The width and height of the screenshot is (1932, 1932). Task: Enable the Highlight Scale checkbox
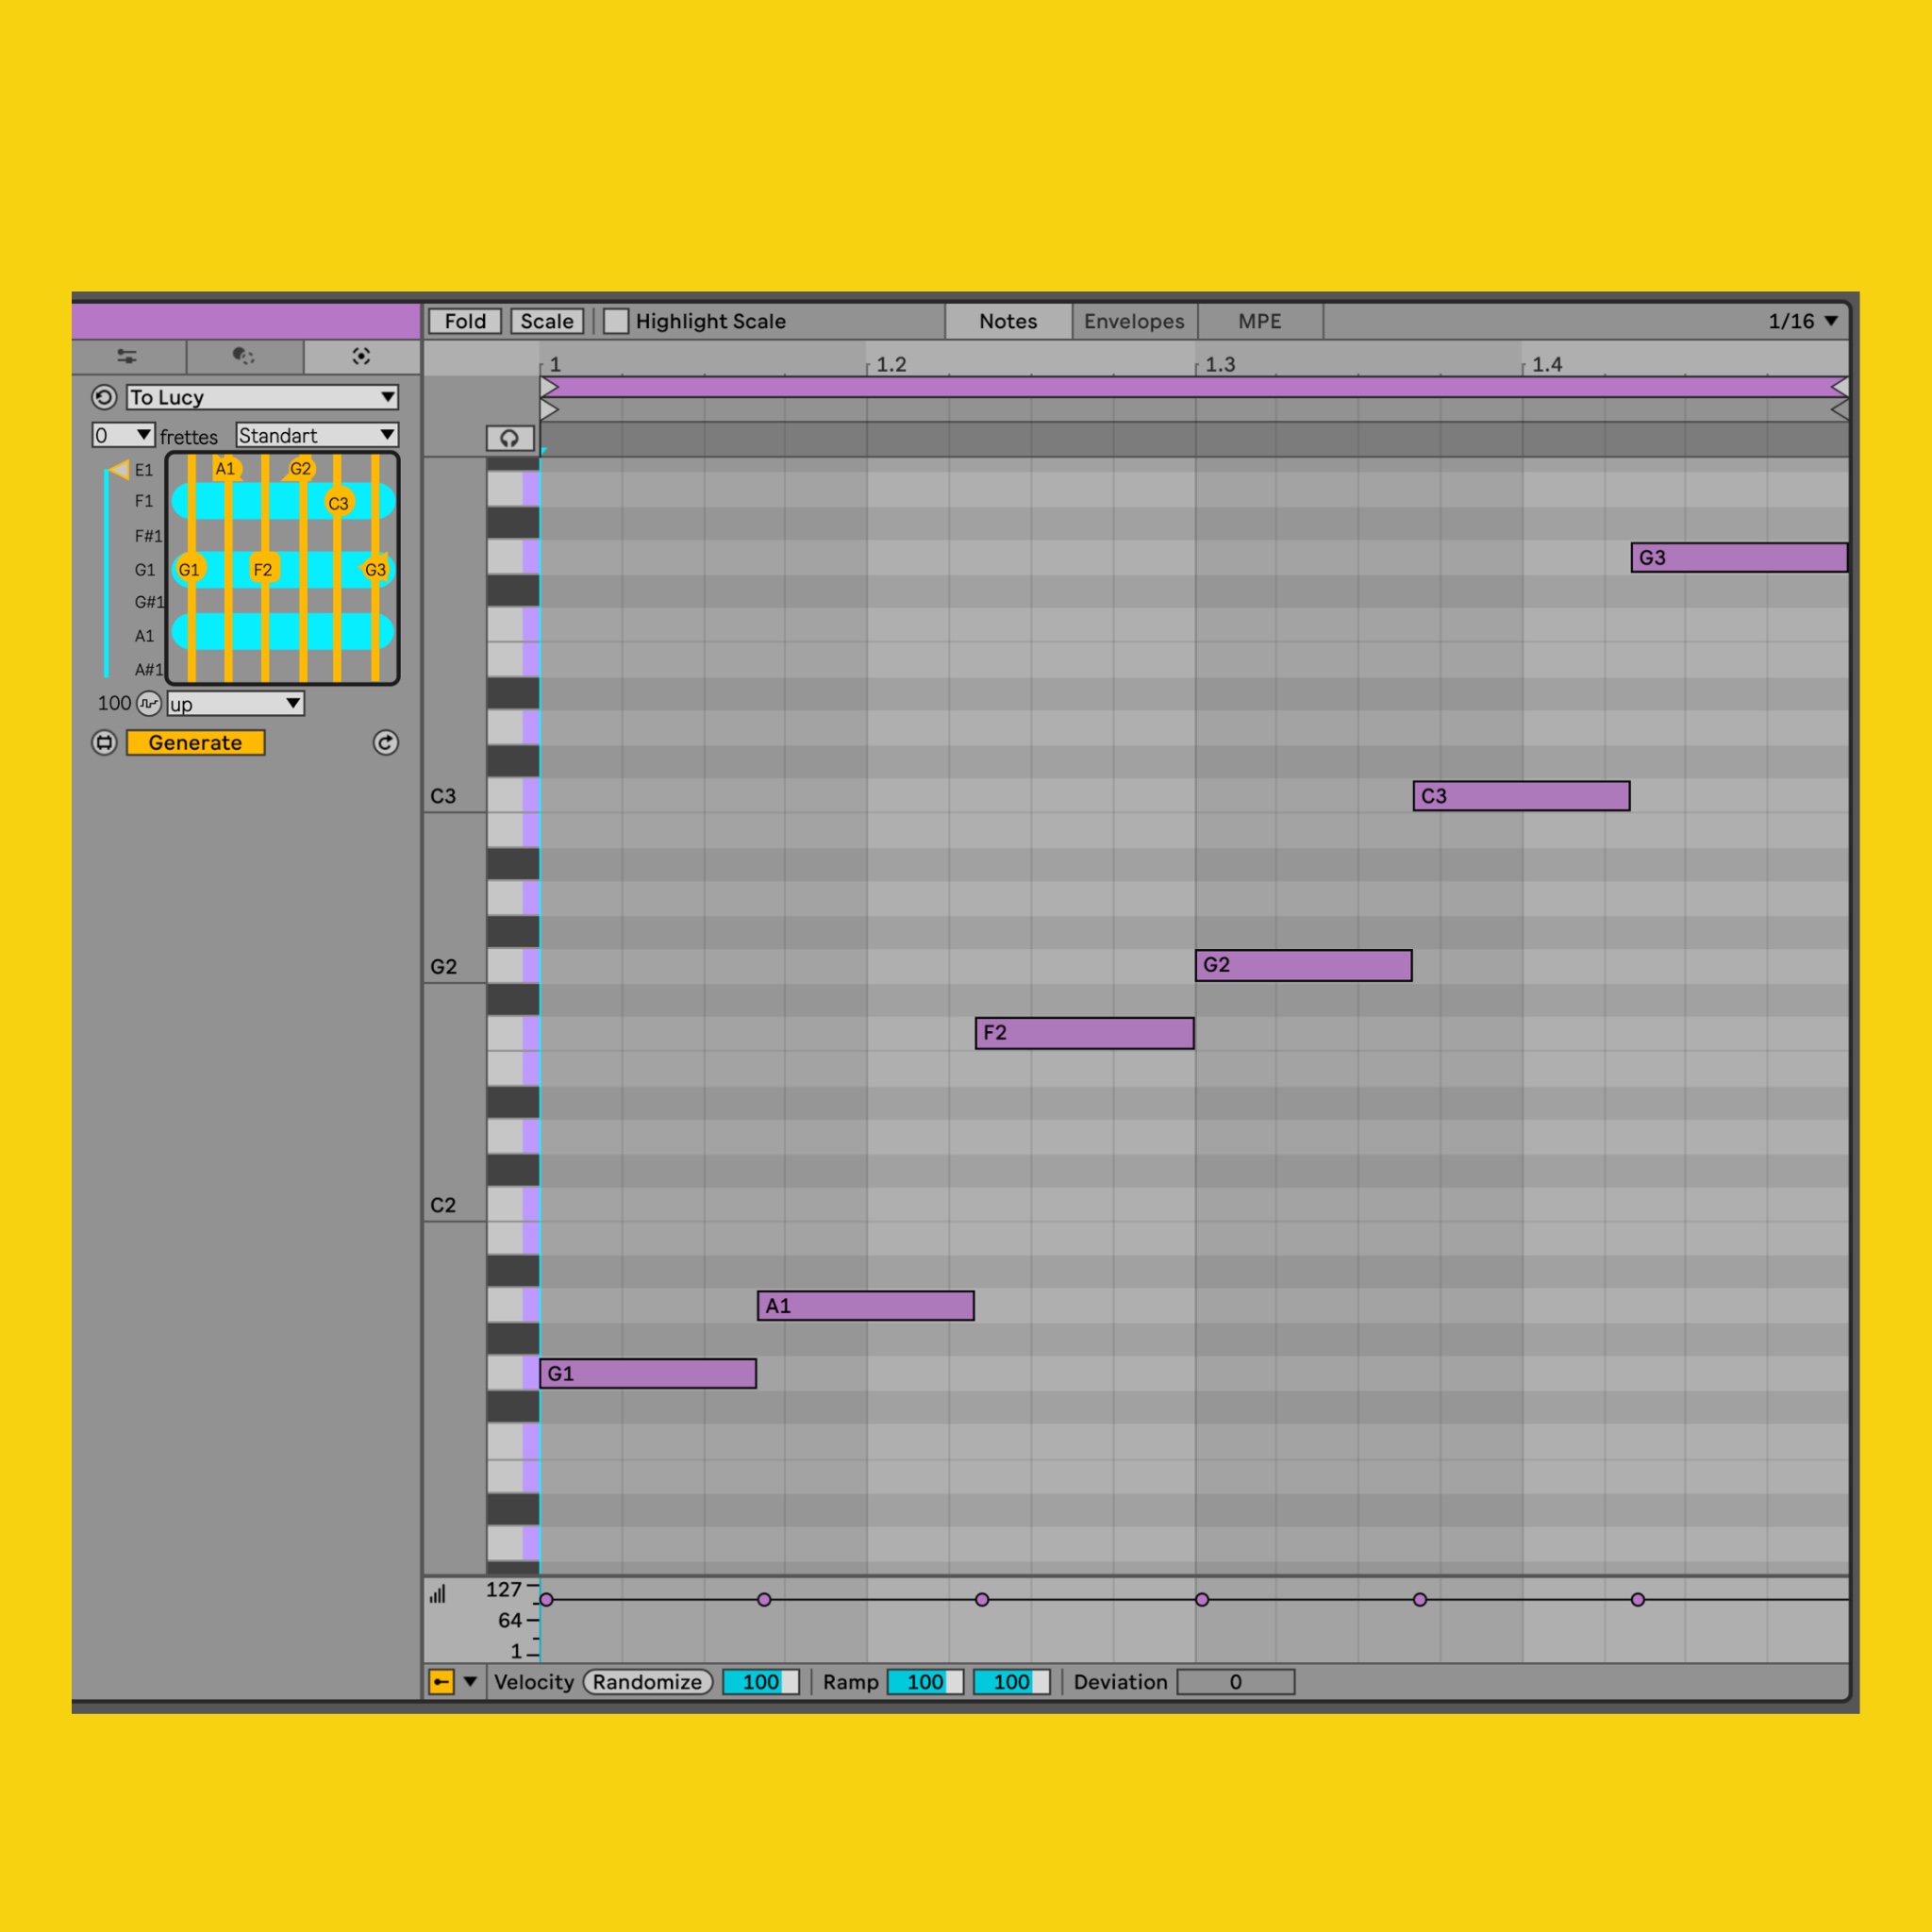[x=616, y=321]
